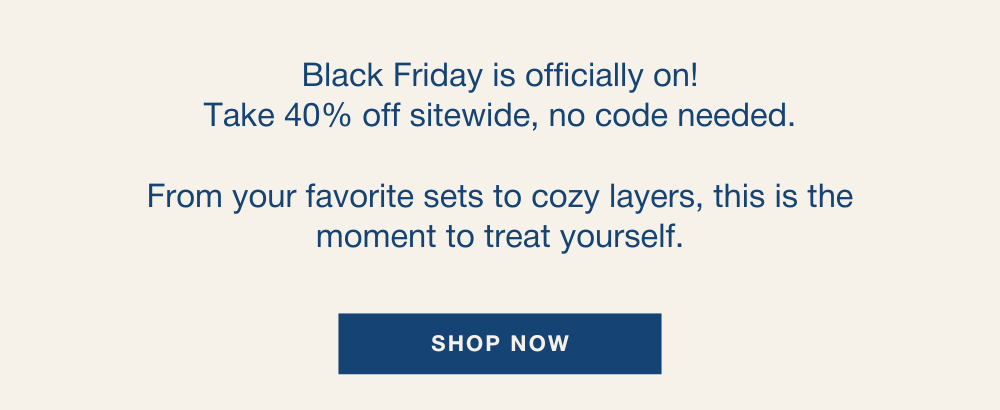Click the SHOP NOW button

click(499, 344)
